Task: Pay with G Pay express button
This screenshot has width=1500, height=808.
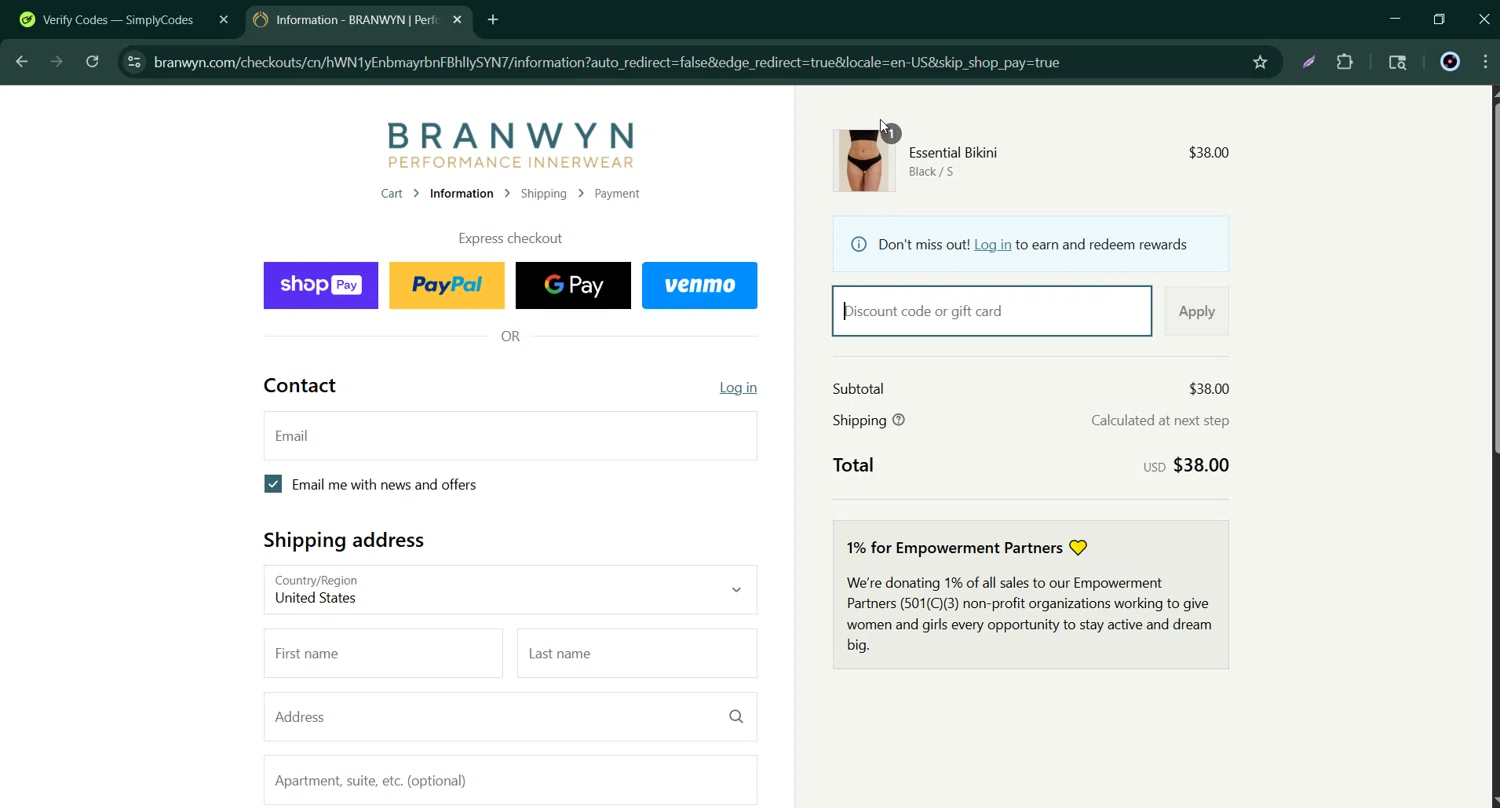Action: [x=573, y=285]
